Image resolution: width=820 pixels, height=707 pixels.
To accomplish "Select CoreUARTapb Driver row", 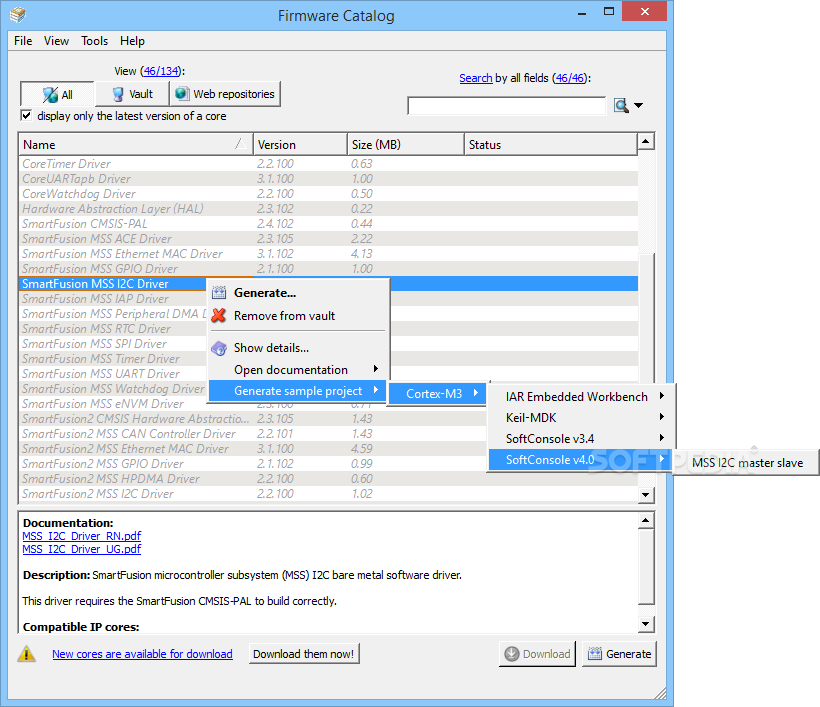I will coord(328,179).
